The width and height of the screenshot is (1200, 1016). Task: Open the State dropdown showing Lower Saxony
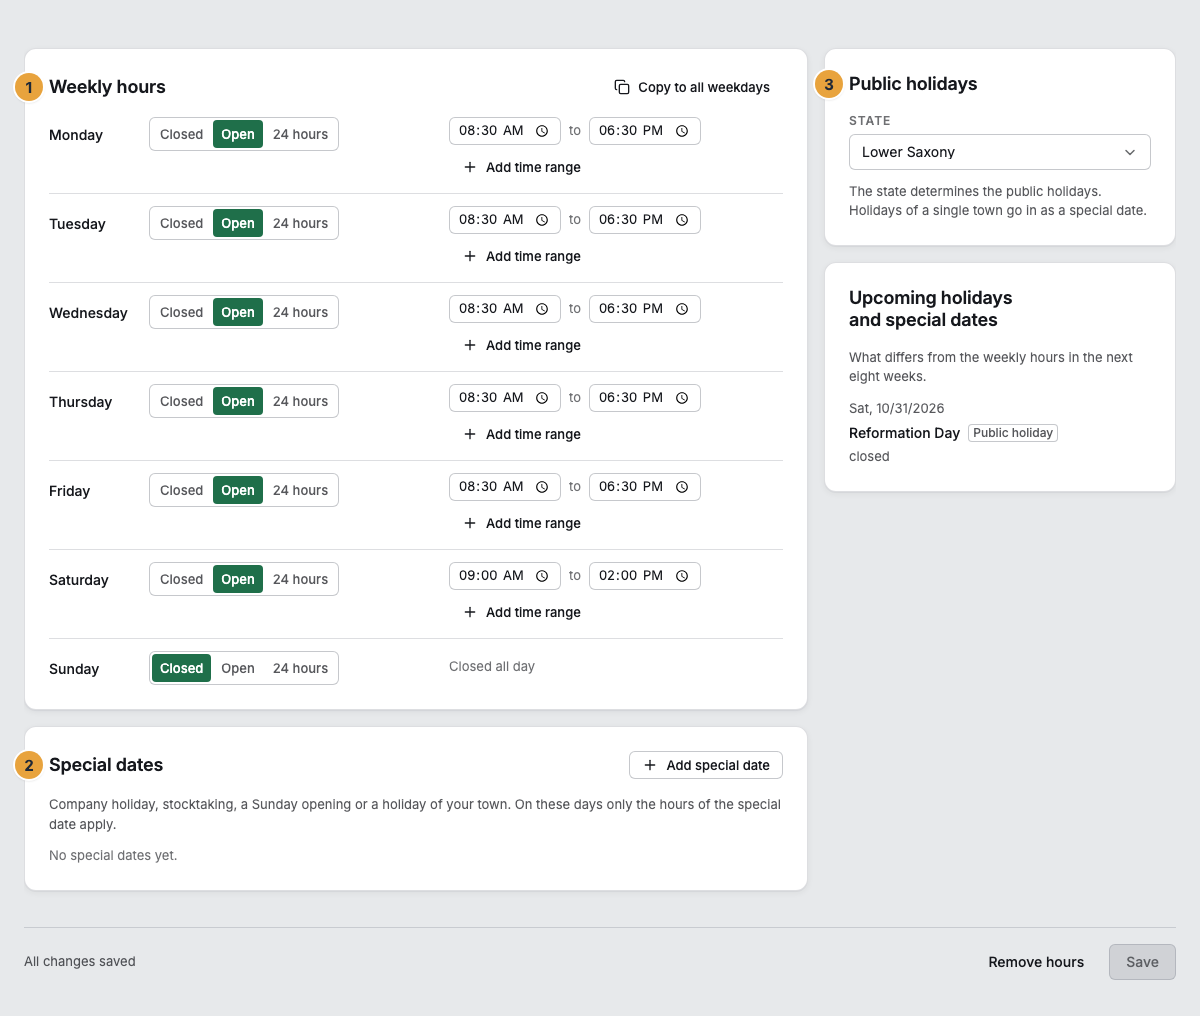[1000, 152]
